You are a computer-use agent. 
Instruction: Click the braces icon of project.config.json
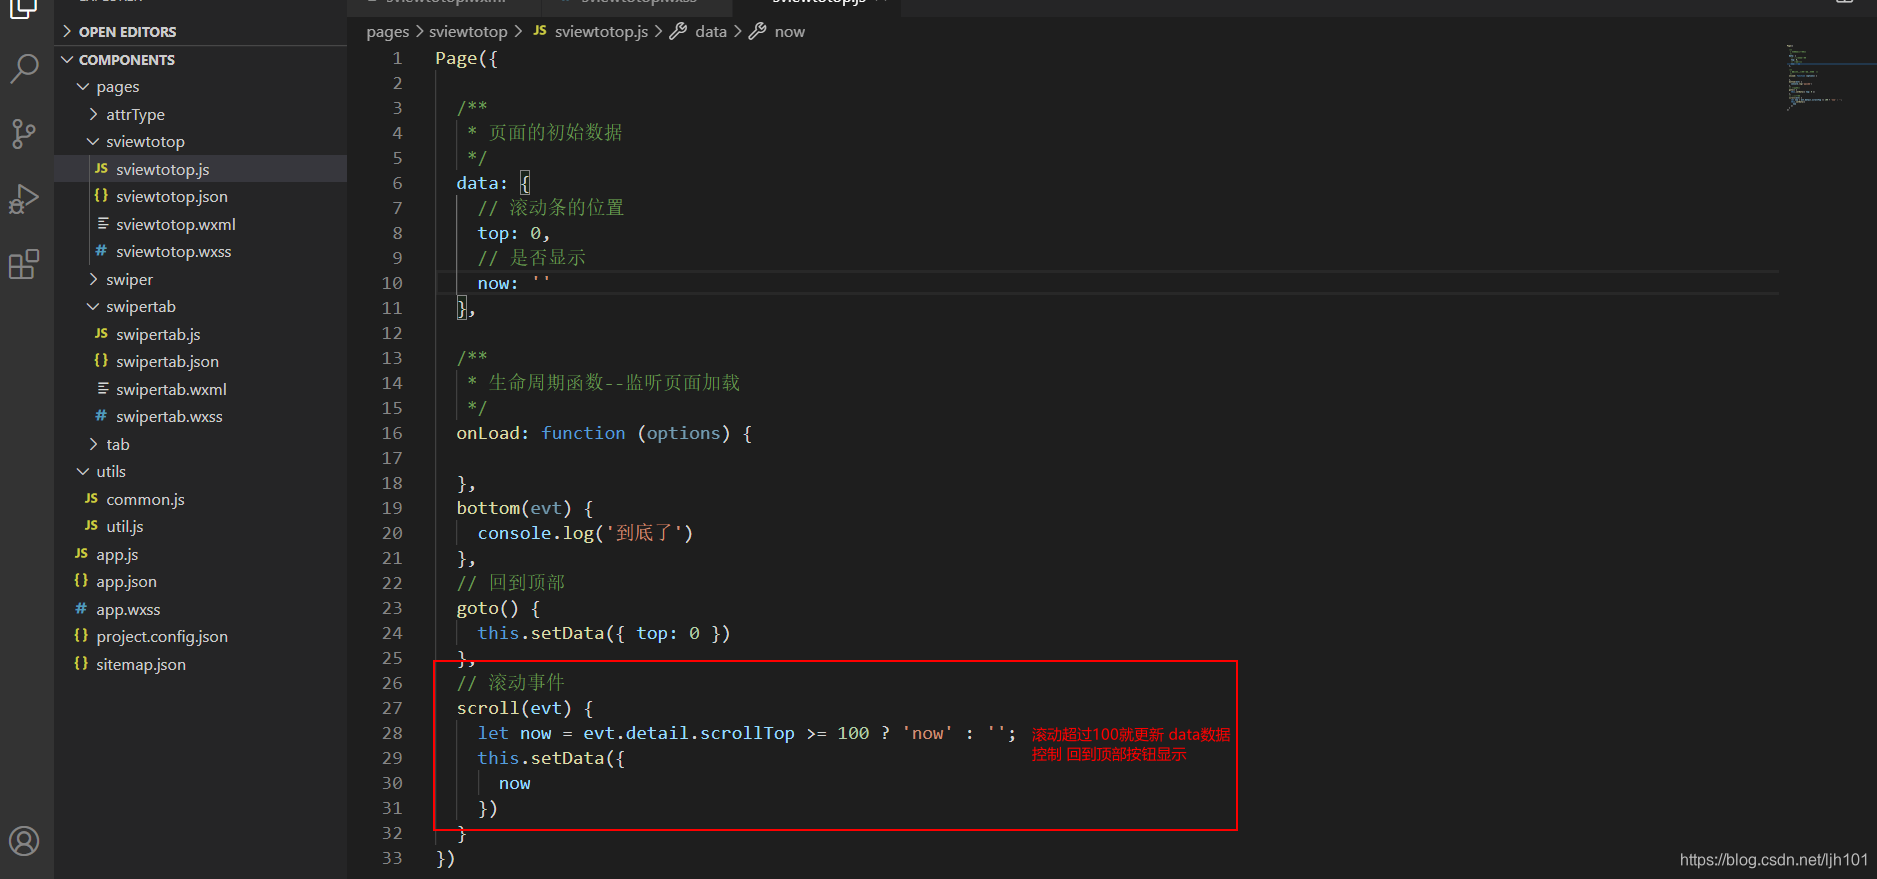point(81,636)
